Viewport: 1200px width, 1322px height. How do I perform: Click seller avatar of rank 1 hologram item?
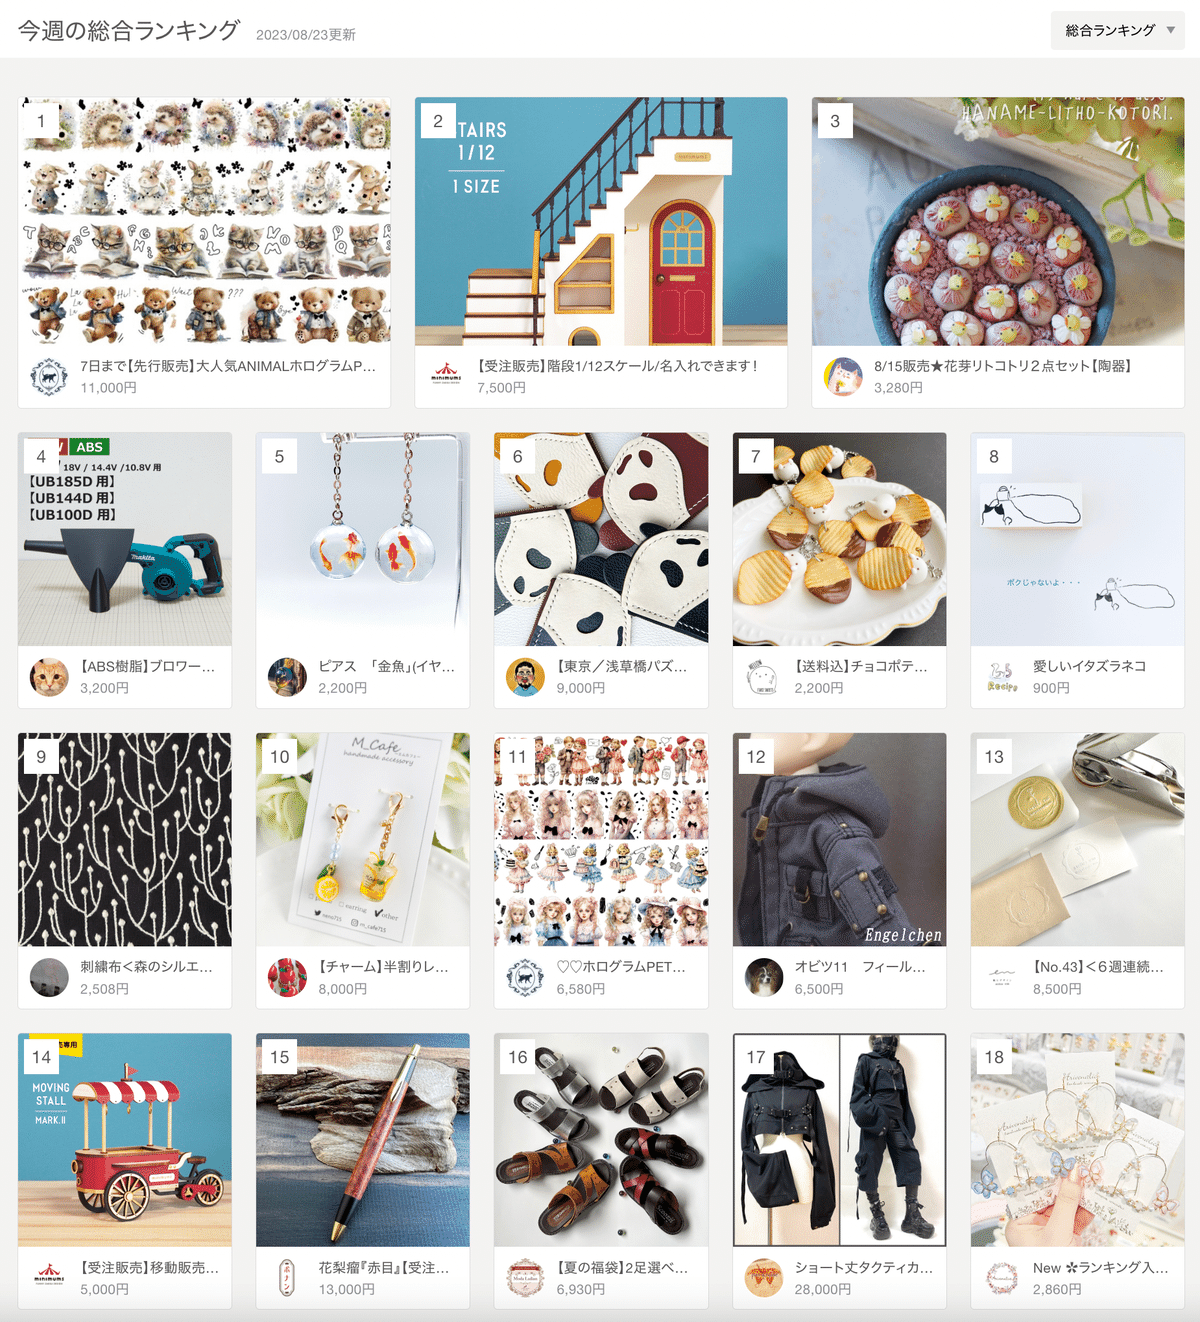click(x=49, y=377)
